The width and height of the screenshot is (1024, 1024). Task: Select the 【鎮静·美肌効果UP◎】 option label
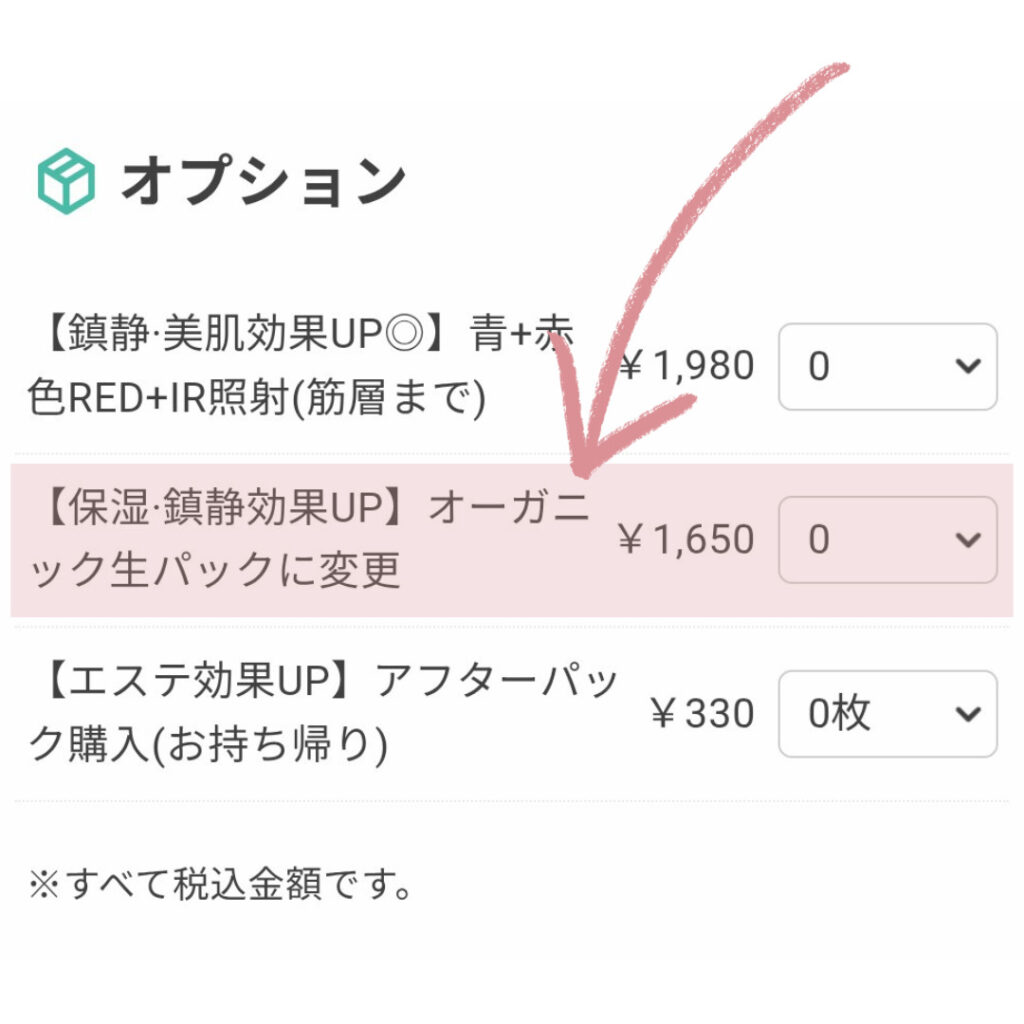(x=300, y=368)
